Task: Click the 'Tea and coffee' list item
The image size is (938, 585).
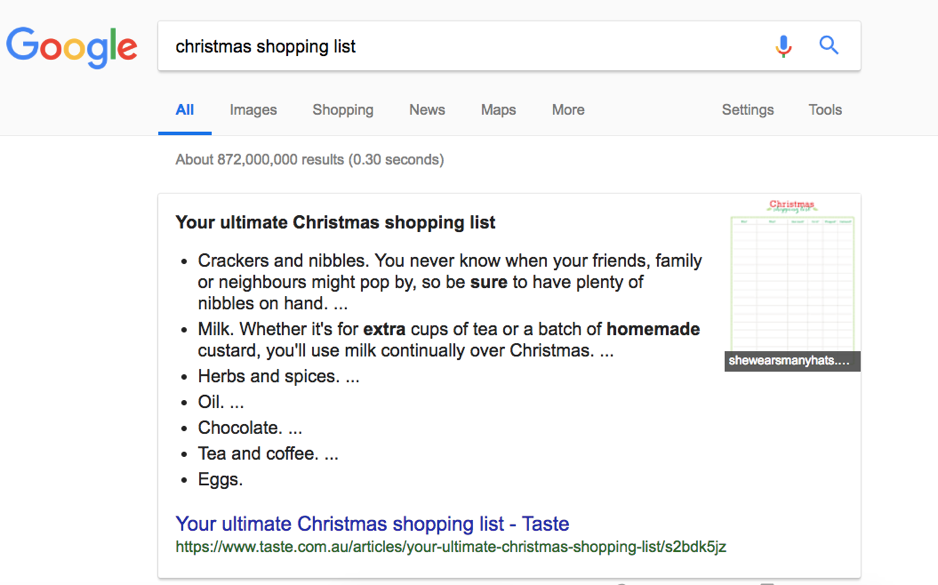Action: pos(268,454)
